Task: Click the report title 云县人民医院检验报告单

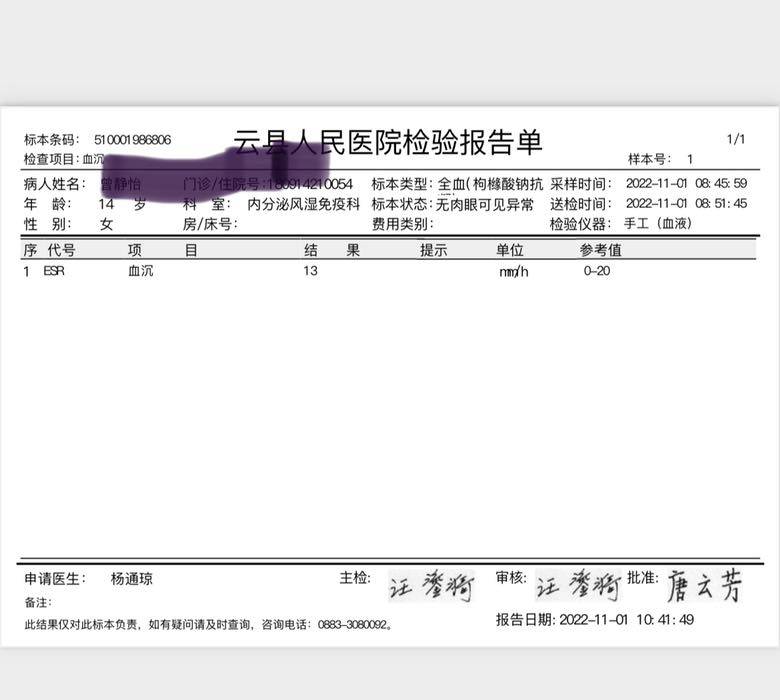Action: coord(388,143)
